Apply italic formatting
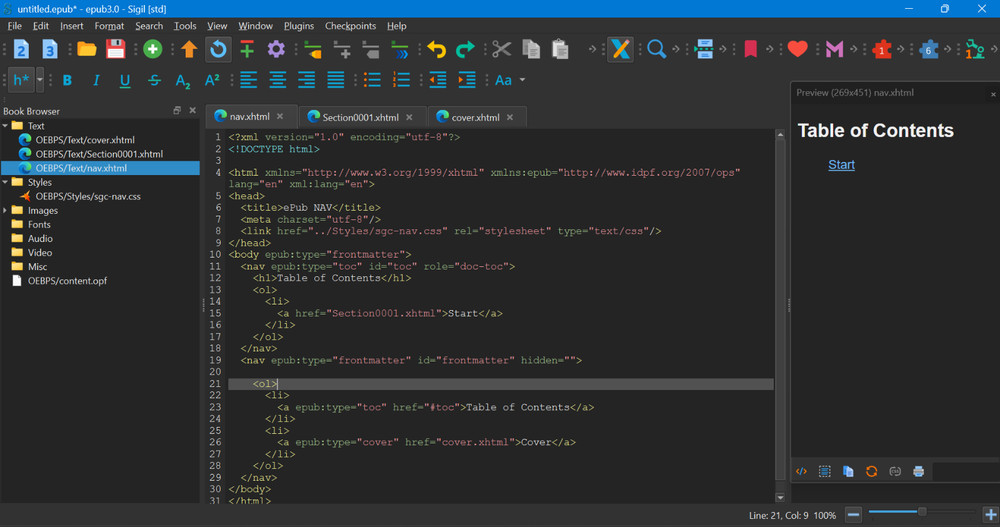Viewport: 1000px width, 527px height. tap(96, 80)
